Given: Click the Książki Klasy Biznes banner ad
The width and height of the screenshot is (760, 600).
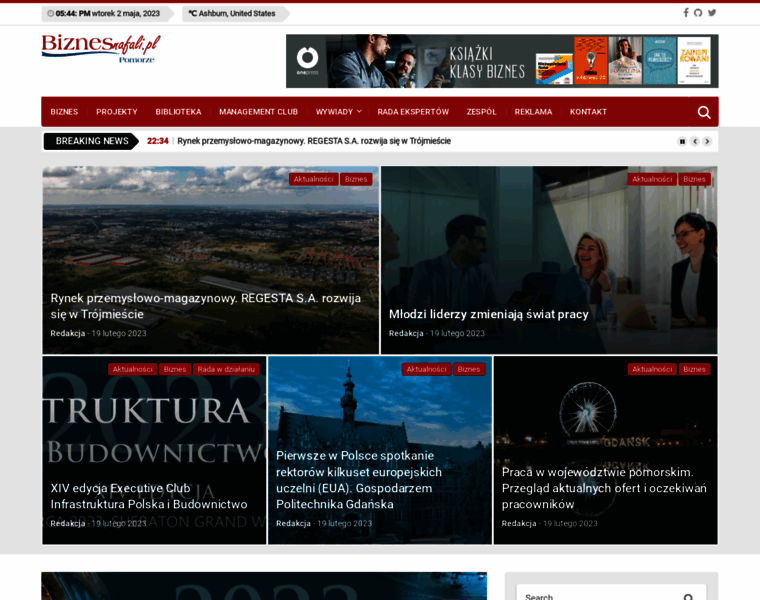Looking at the screenshot, I should [x=502, y=61].
